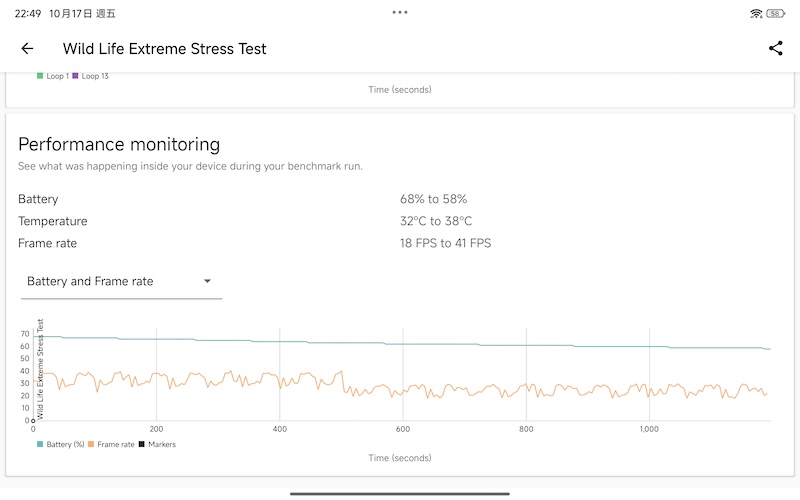Screen dimensions: 800x500
Task: Toggle the Battery (%) series legend
Action: pyautogui.click(x=60, y=444)
